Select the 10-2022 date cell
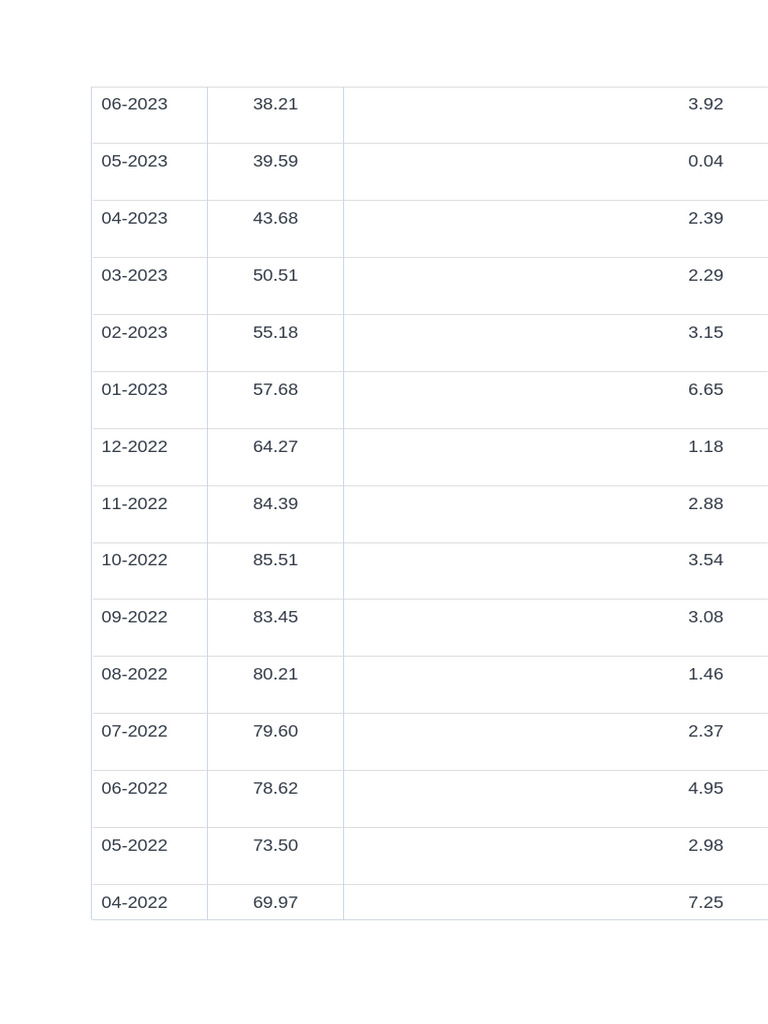This screenshot has height=1024, width=768. coord(135,560)
